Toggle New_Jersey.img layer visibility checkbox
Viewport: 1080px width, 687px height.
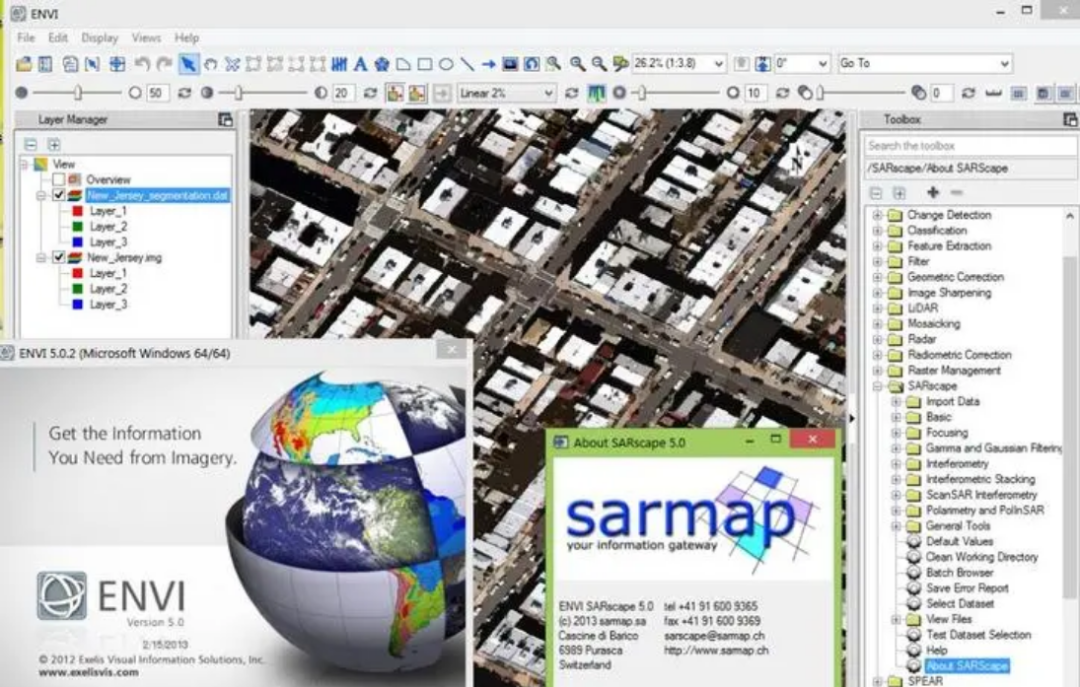pyautogui.click(x=59, y=258)
